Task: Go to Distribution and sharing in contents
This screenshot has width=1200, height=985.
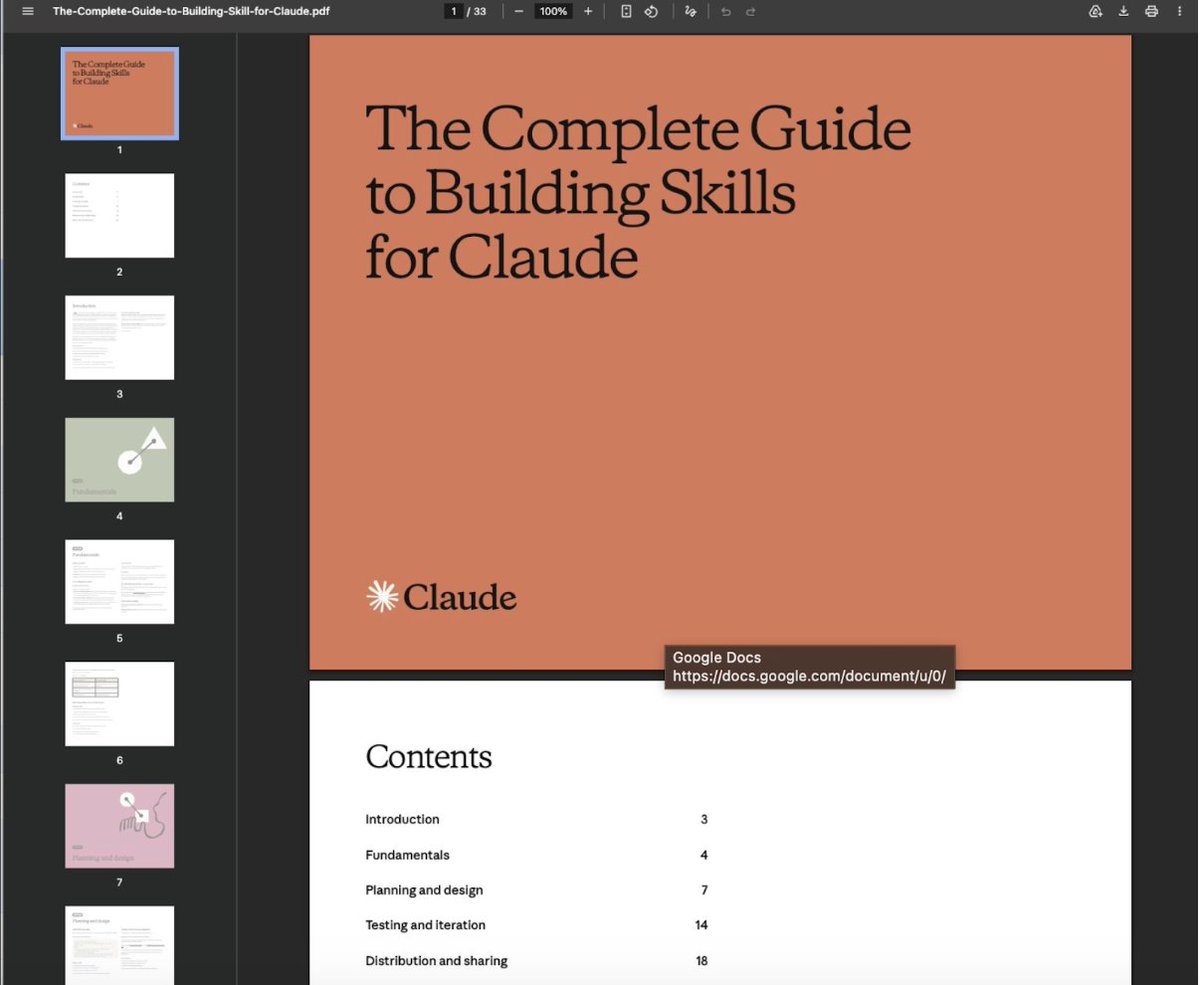Action: click(x=436, y=961)
